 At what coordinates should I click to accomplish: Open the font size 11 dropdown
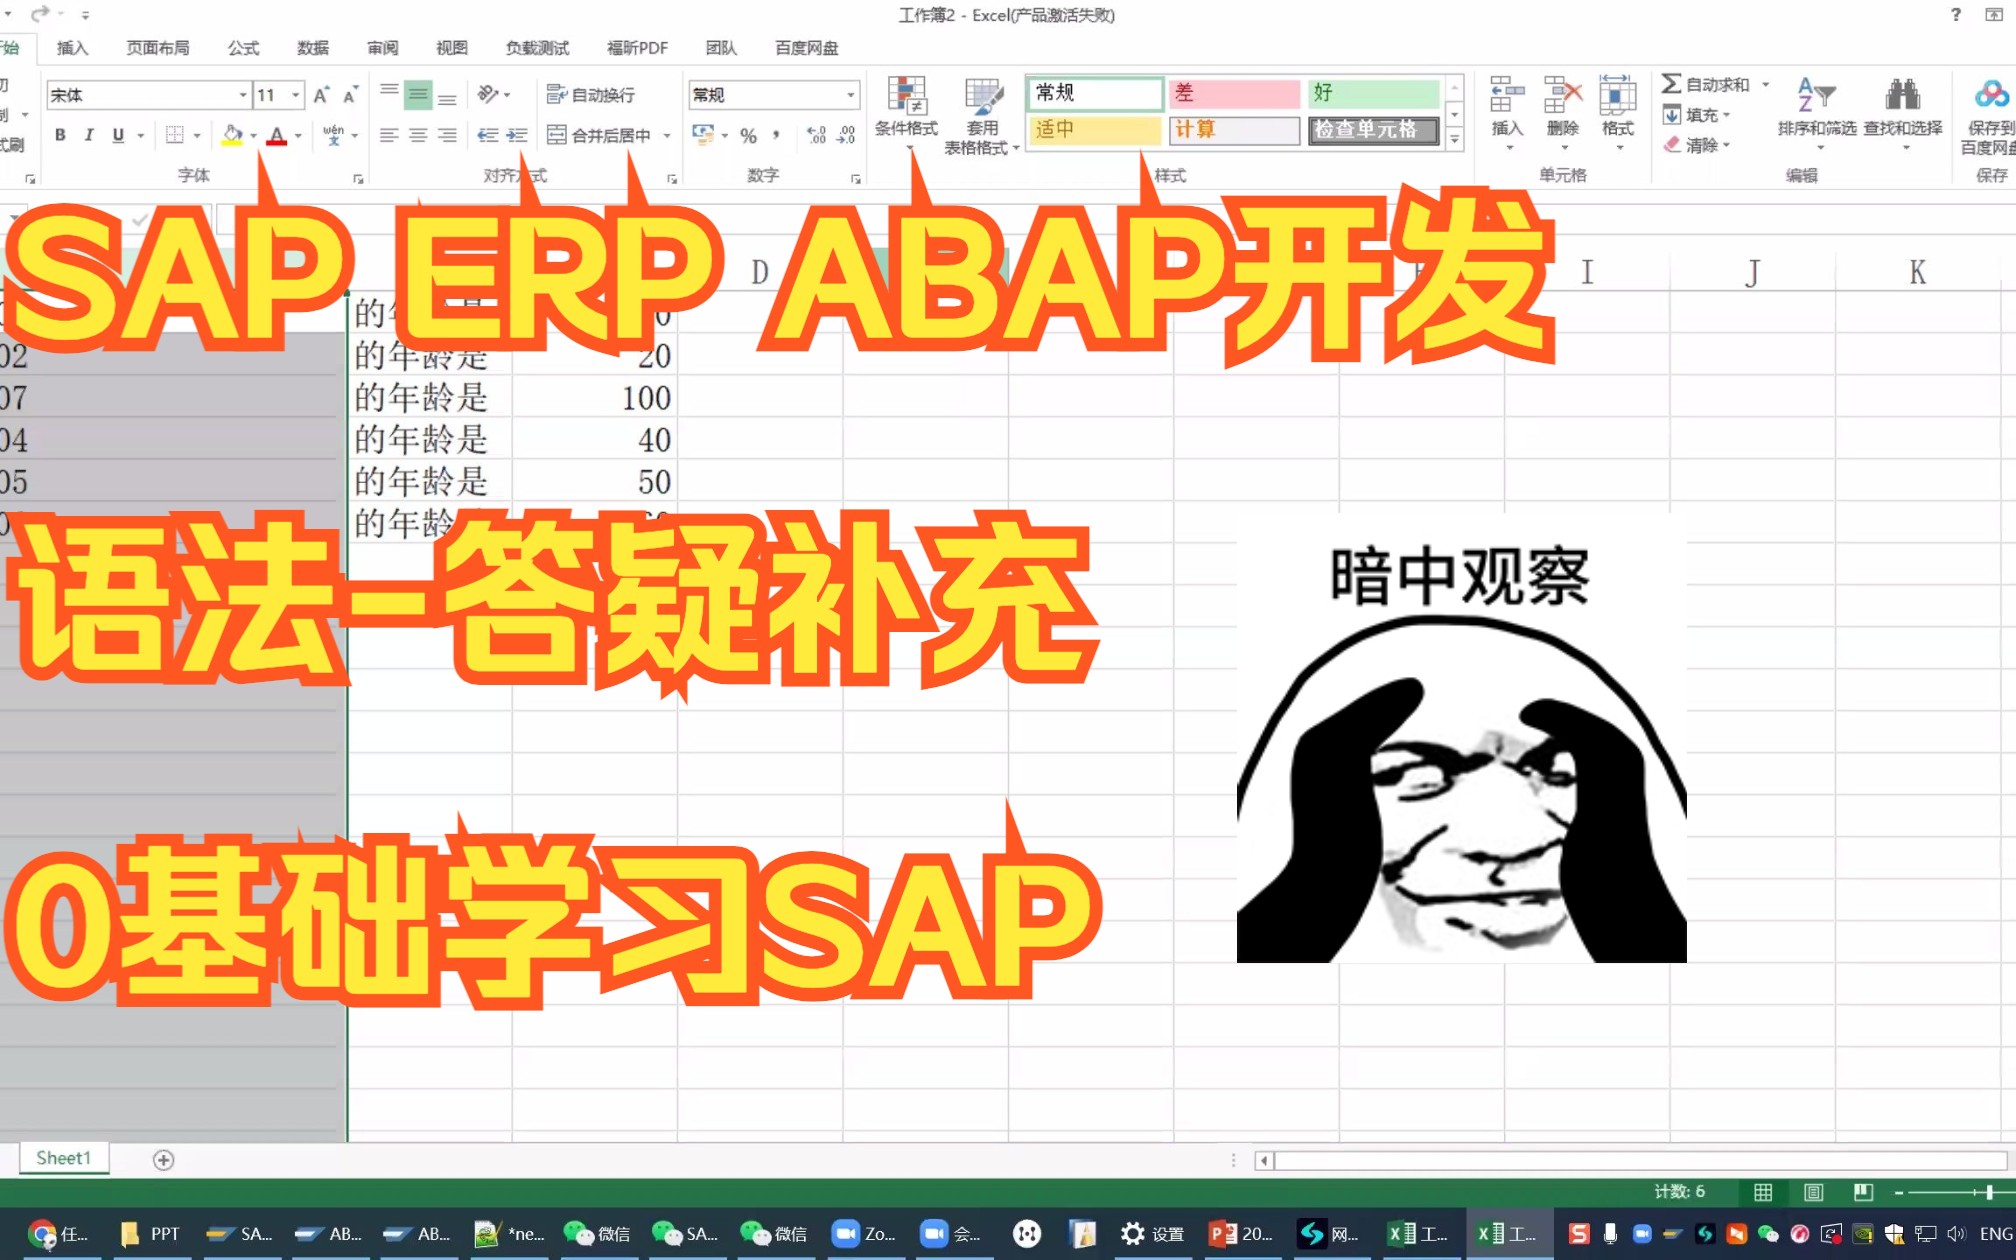[x=296, y=95]
